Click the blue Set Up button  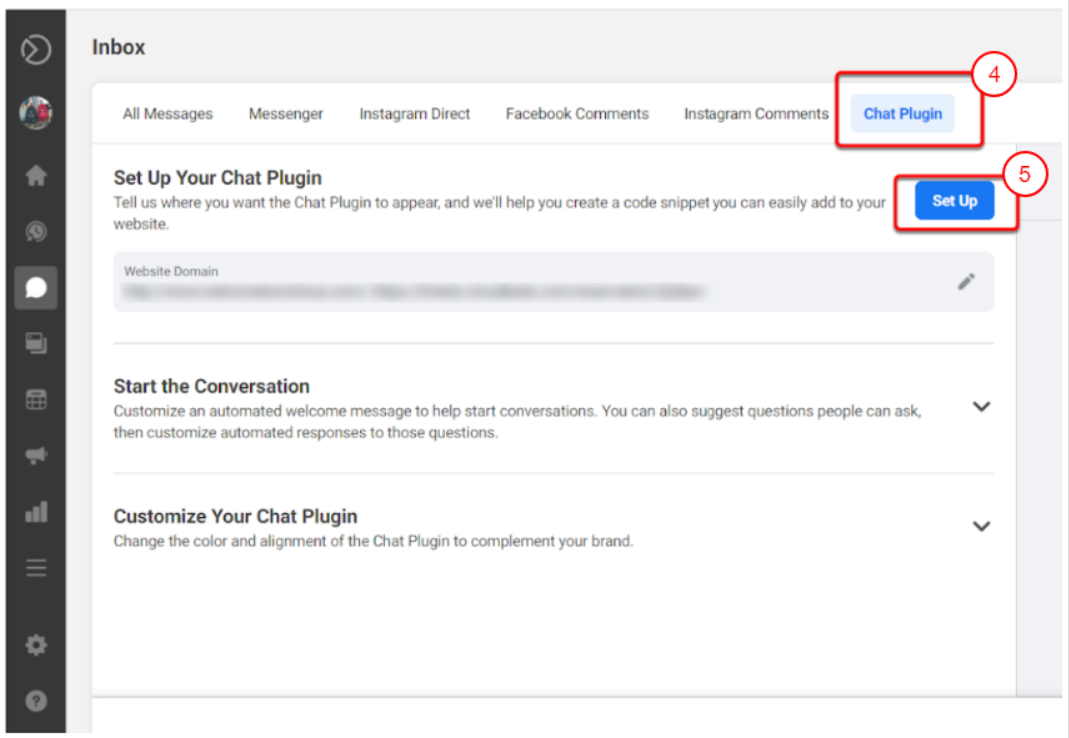954,200
